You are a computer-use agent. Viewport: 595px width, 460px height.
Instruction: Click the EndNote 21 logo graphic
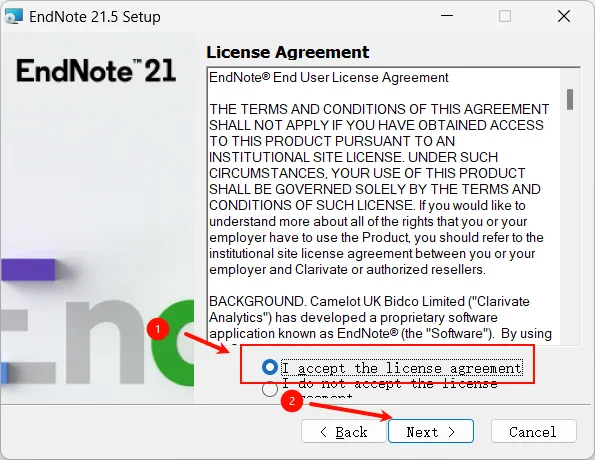tap(96, 71)
